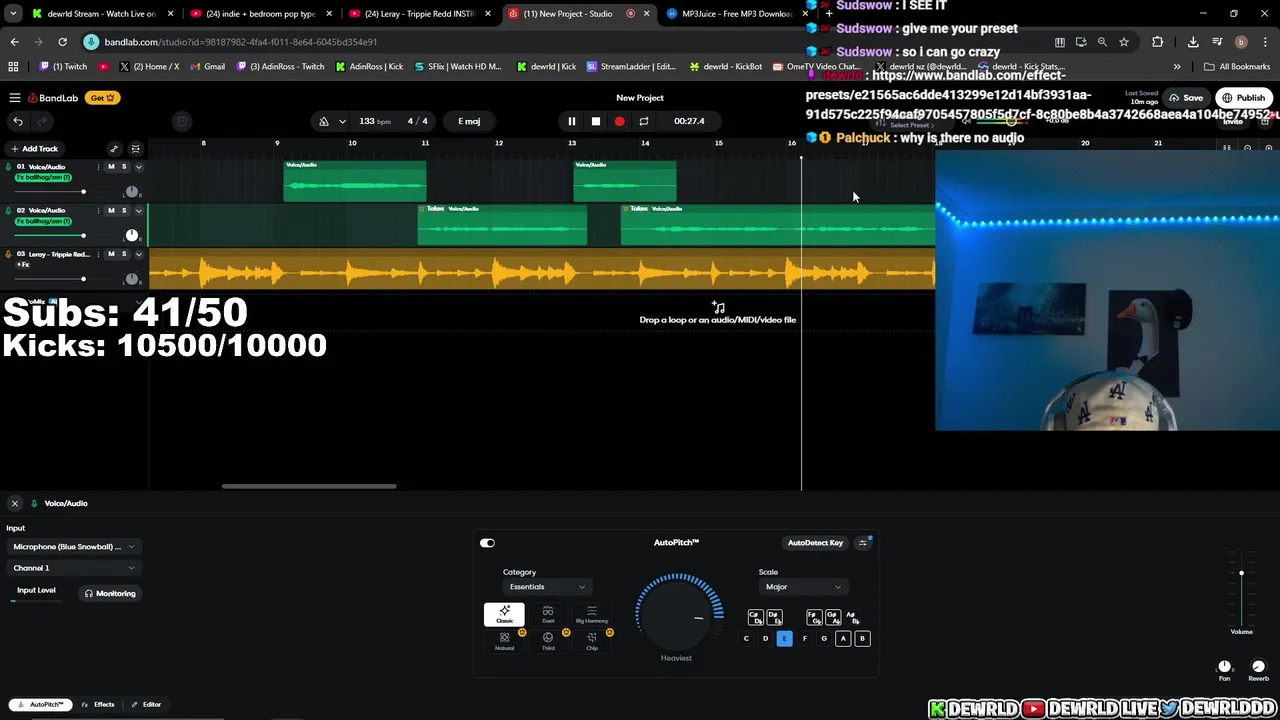Open the metronome options chevron
Image resolution: width=1280 pixels, height=720 pixels.
[x=342, y=121]
